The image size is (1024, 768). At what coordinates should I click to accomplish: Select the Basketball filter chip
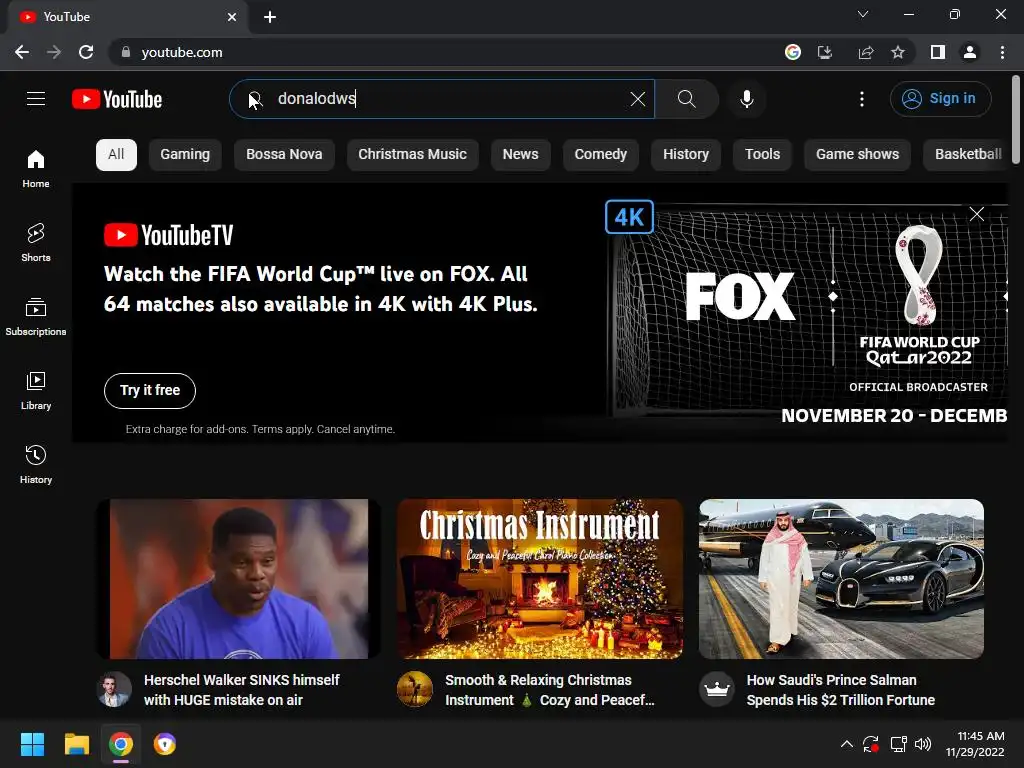[x=966, y=155]
